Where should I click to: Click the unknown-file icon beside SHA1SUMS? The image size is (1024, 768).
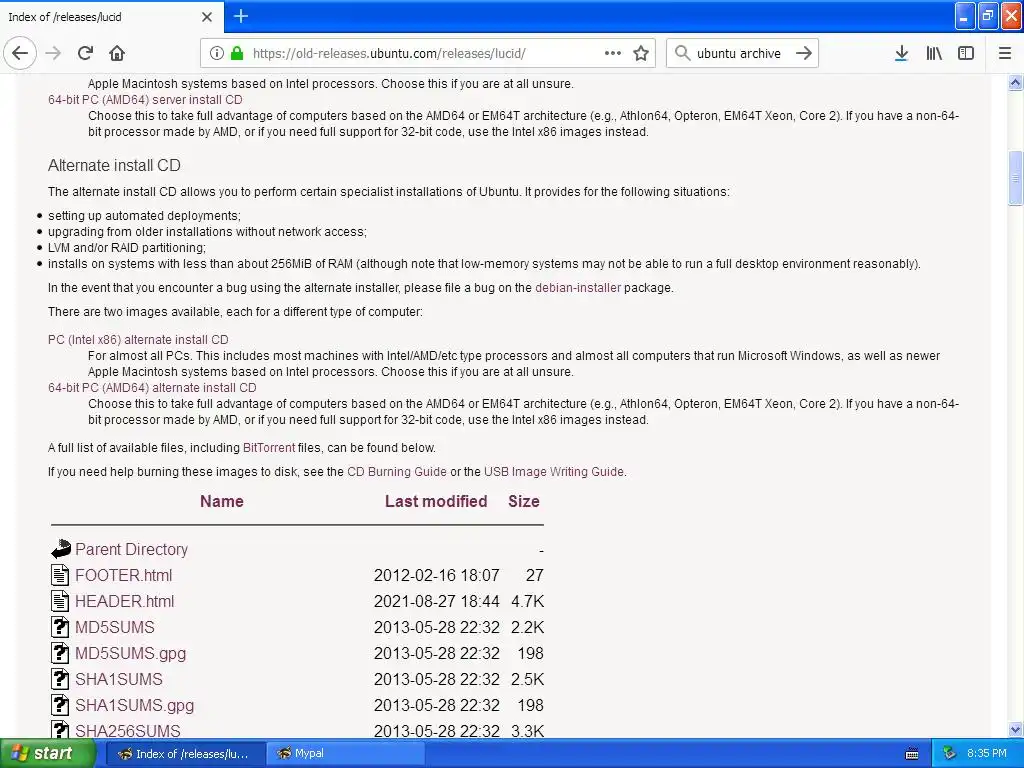pos(59,679)
